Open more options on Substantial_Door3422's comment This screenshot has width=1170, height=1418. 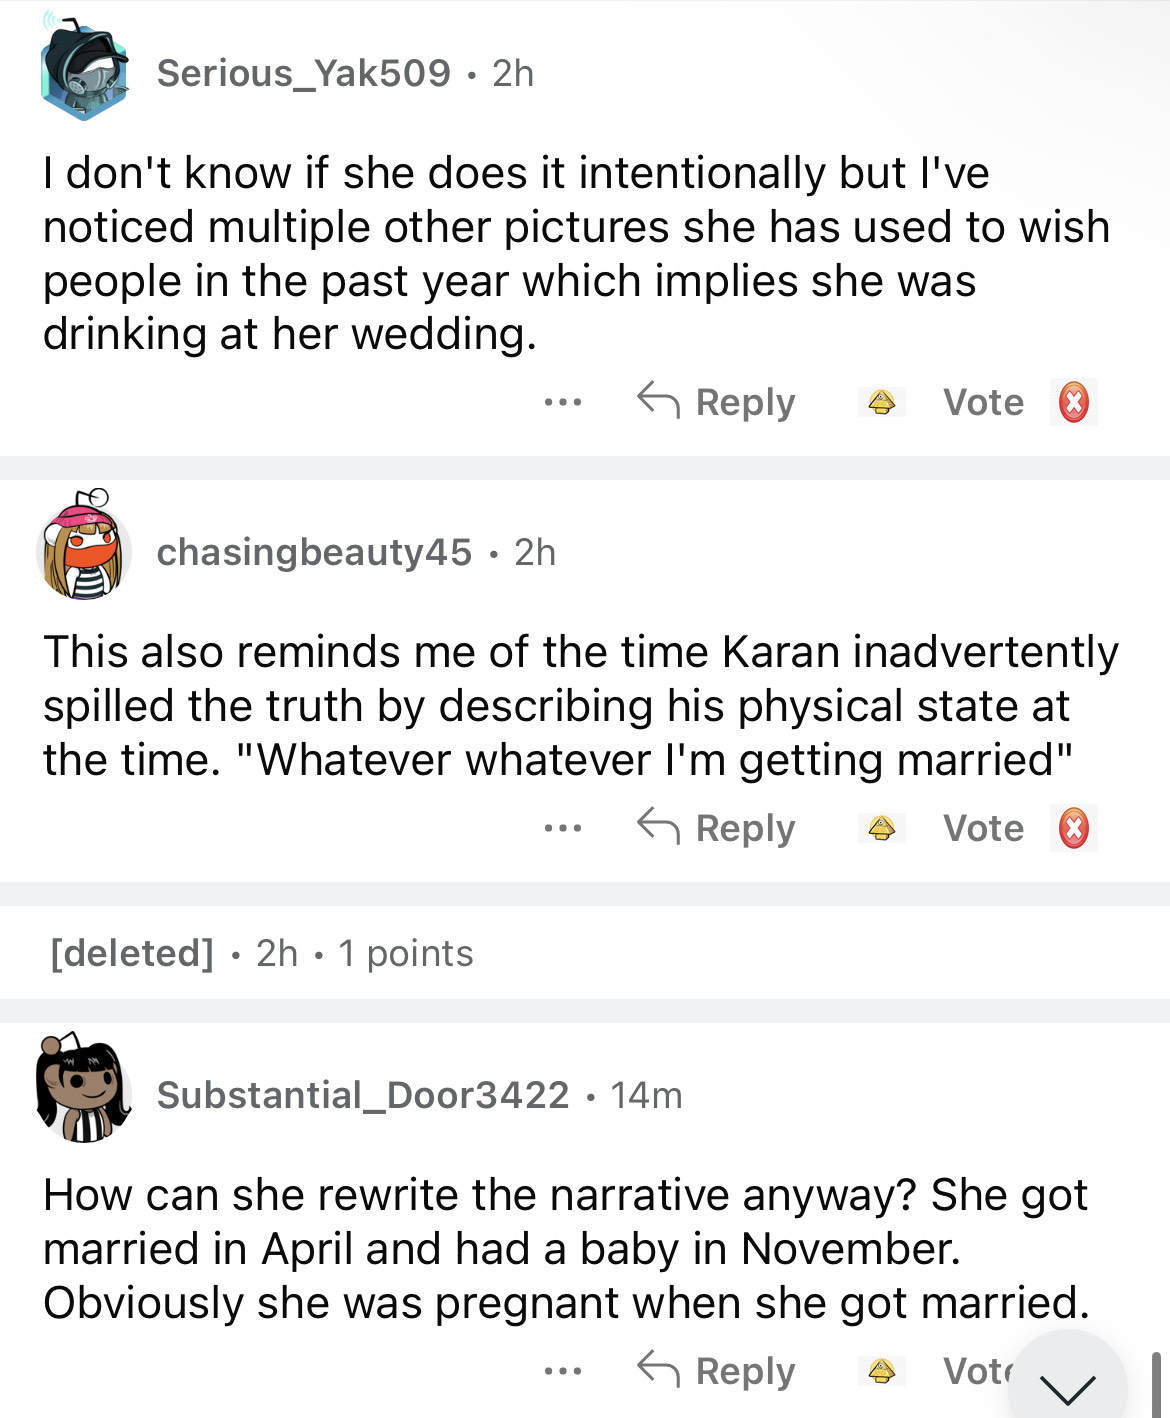563,1371
